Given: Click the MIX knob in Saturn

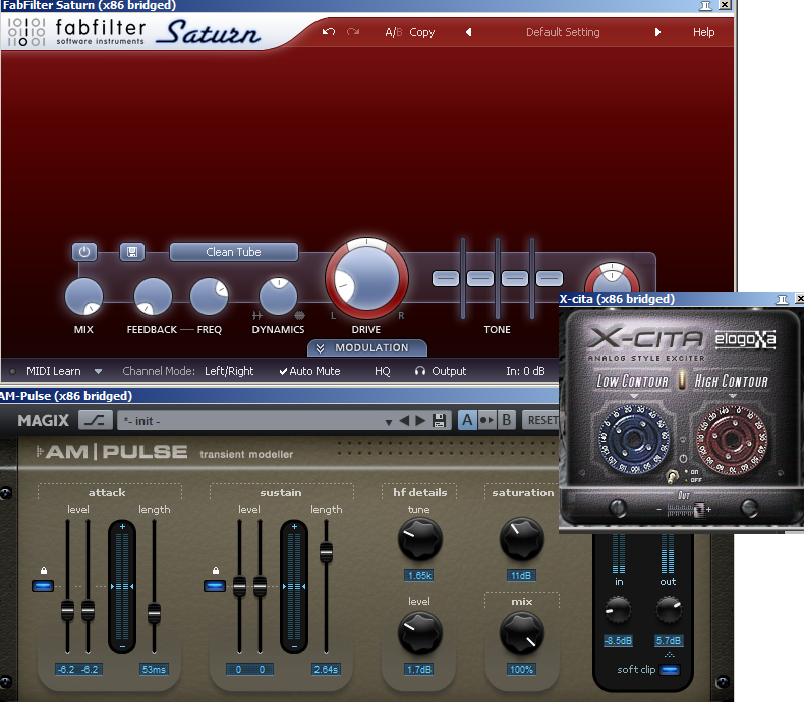Looking at the screenshot, I should 84,296.
